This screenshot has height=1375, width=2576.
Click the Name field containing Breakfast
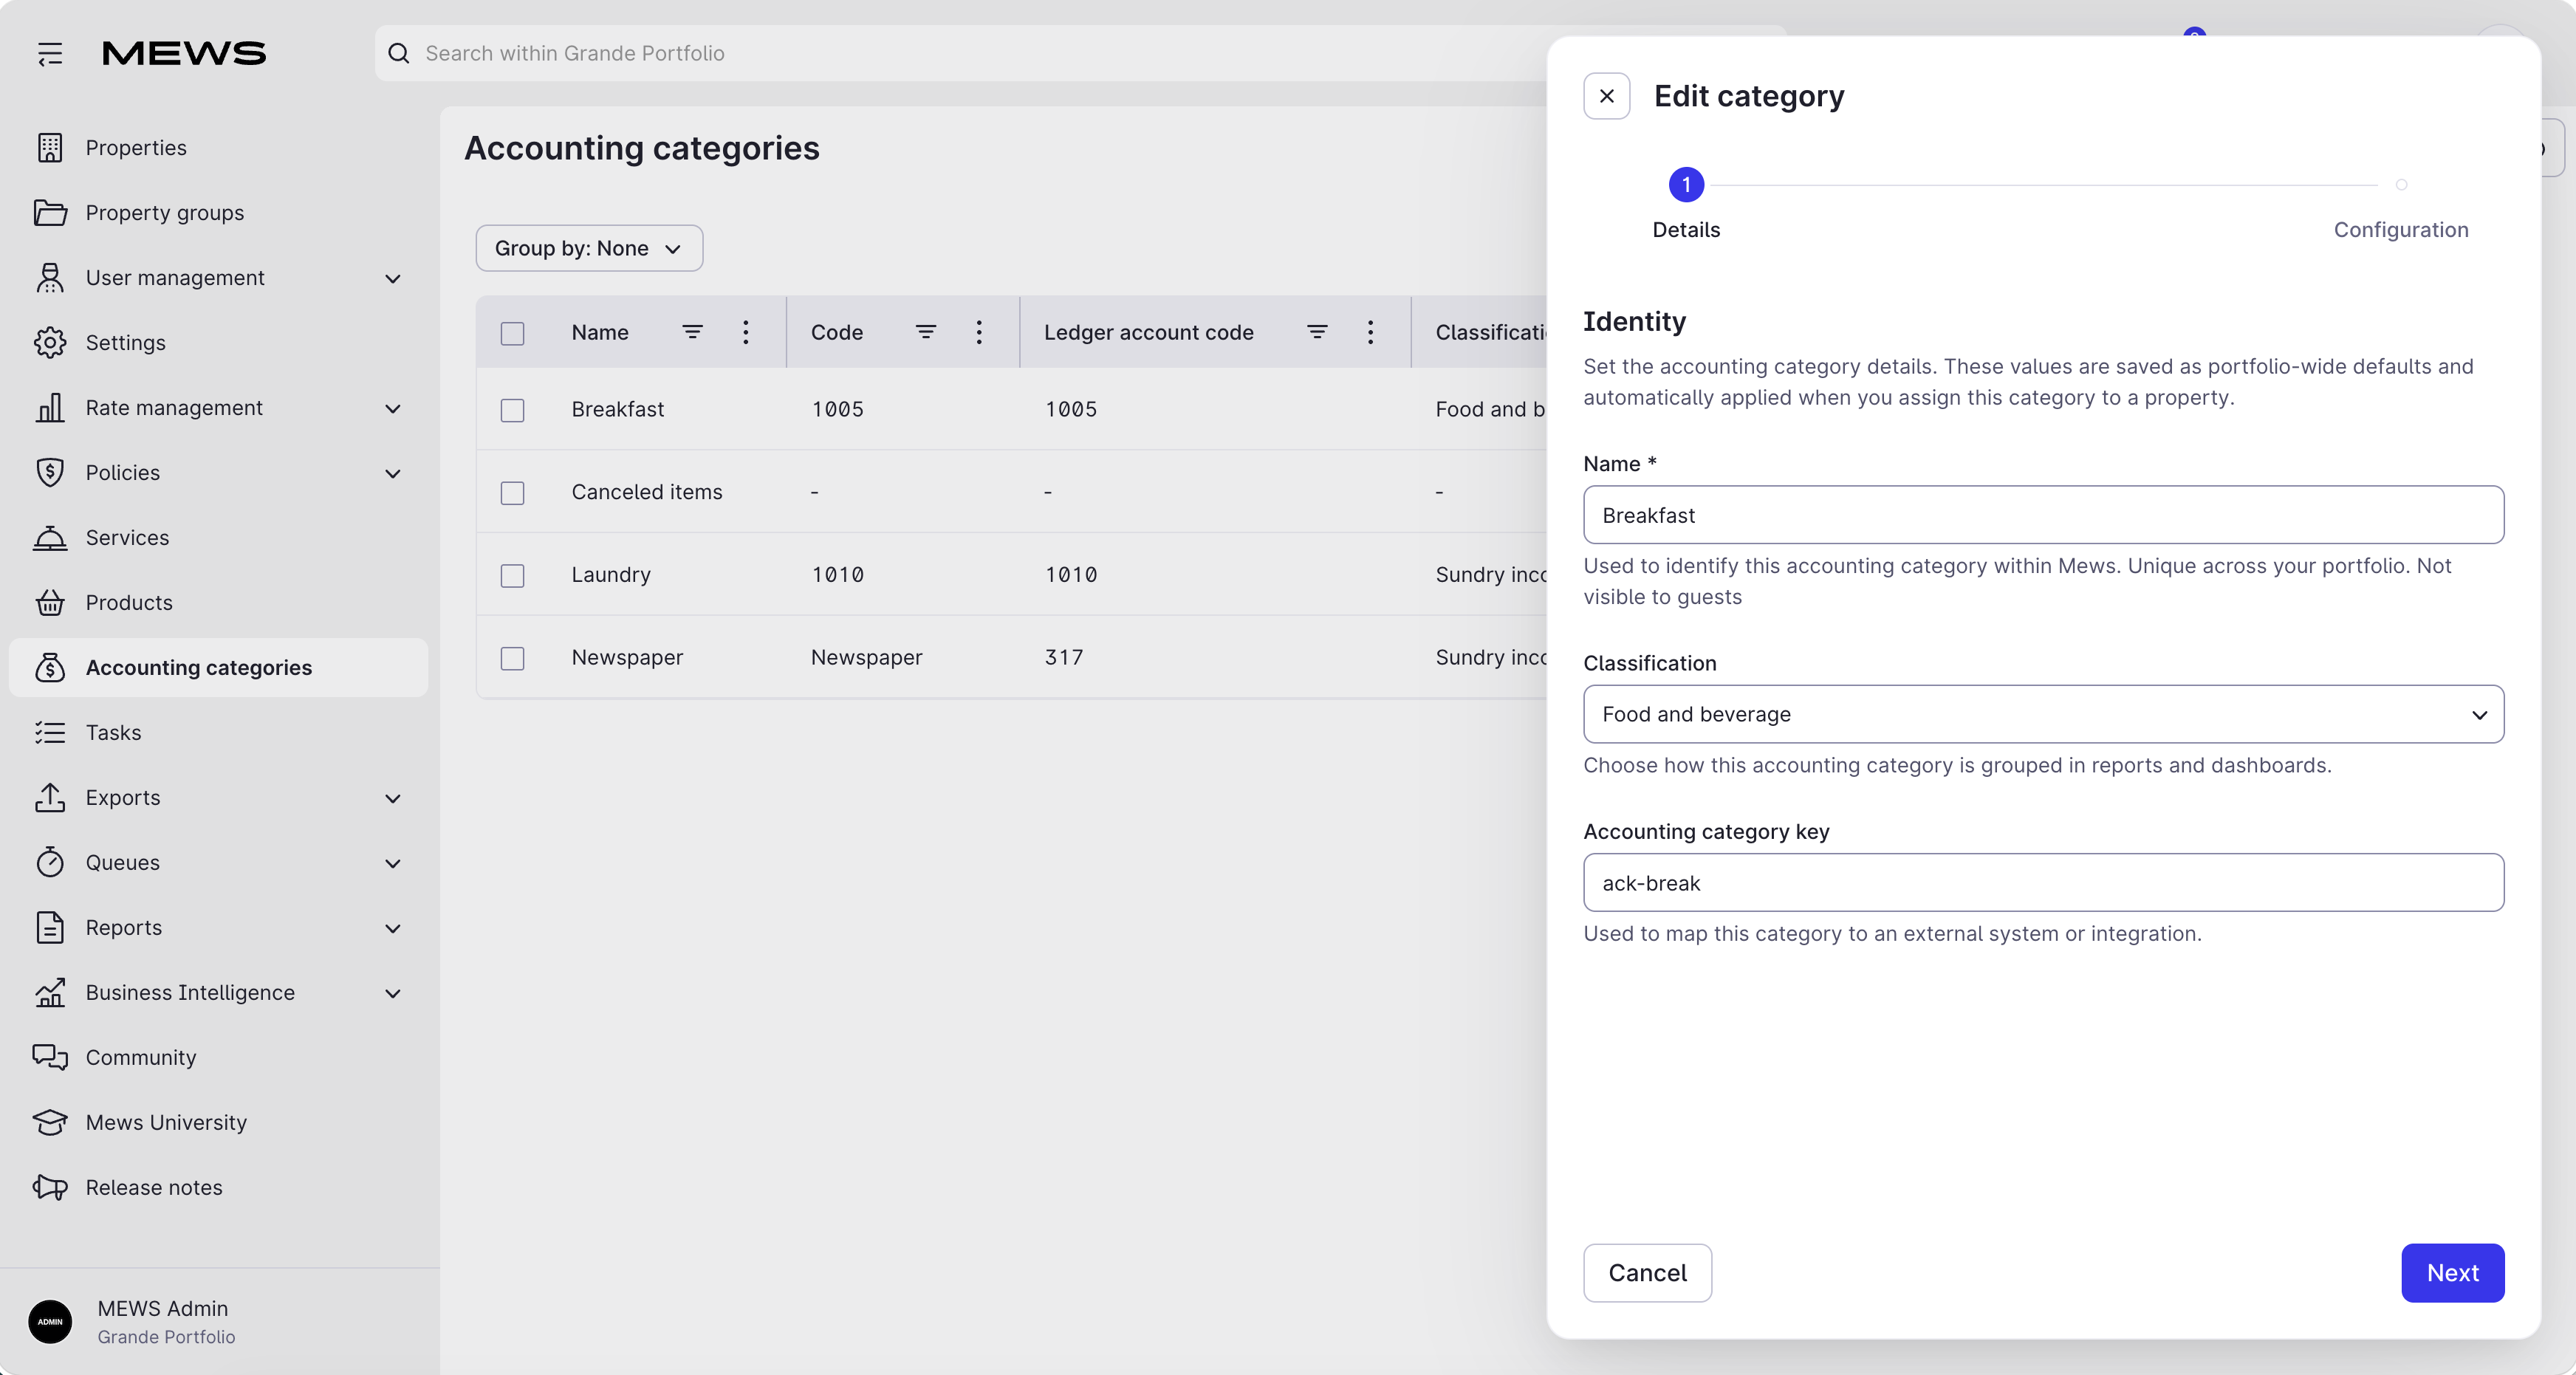[2043, 515]
